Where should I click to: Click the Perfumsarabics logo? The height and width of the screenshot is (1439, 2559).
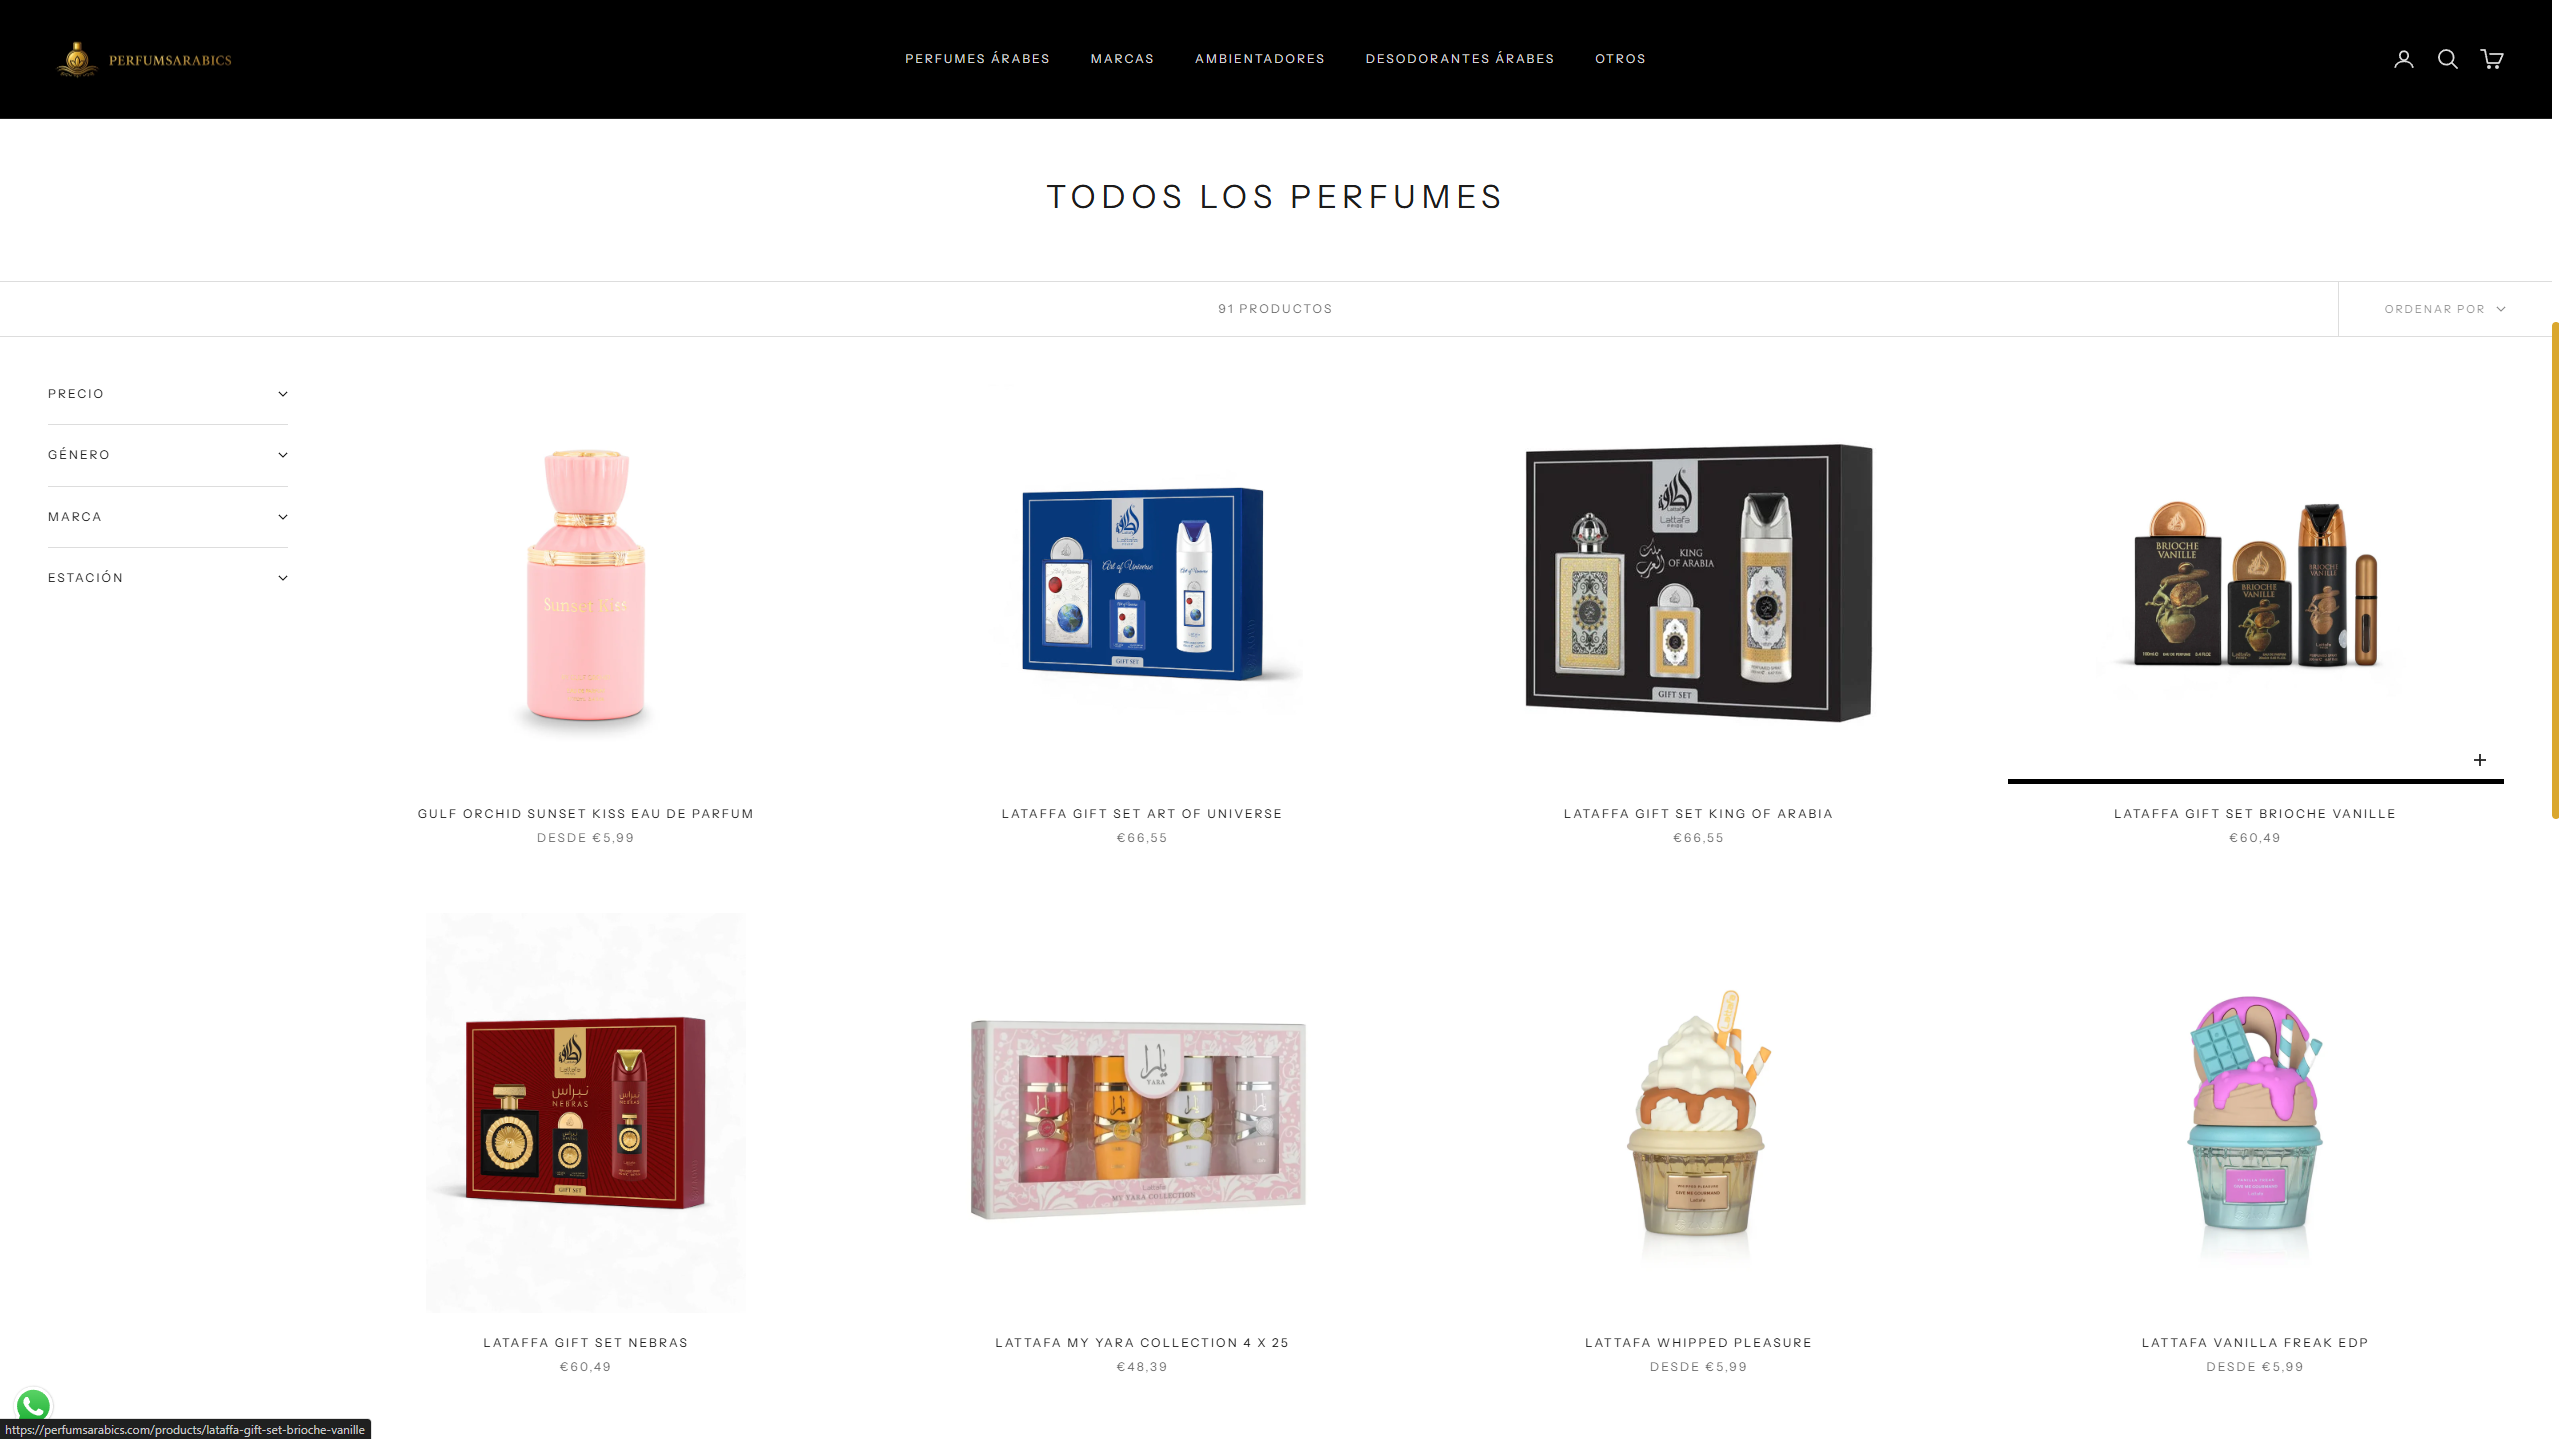point(144,60)
